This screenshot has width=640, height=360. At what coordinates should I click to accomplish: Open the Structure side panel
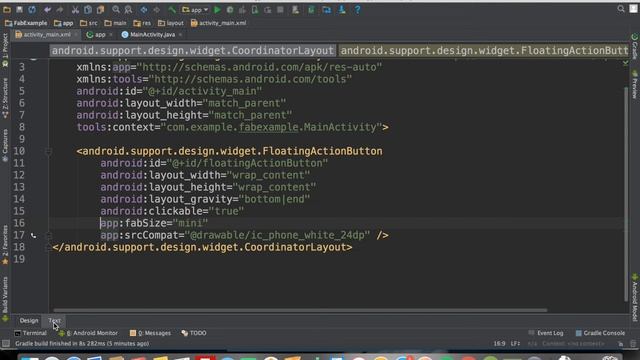5,98
